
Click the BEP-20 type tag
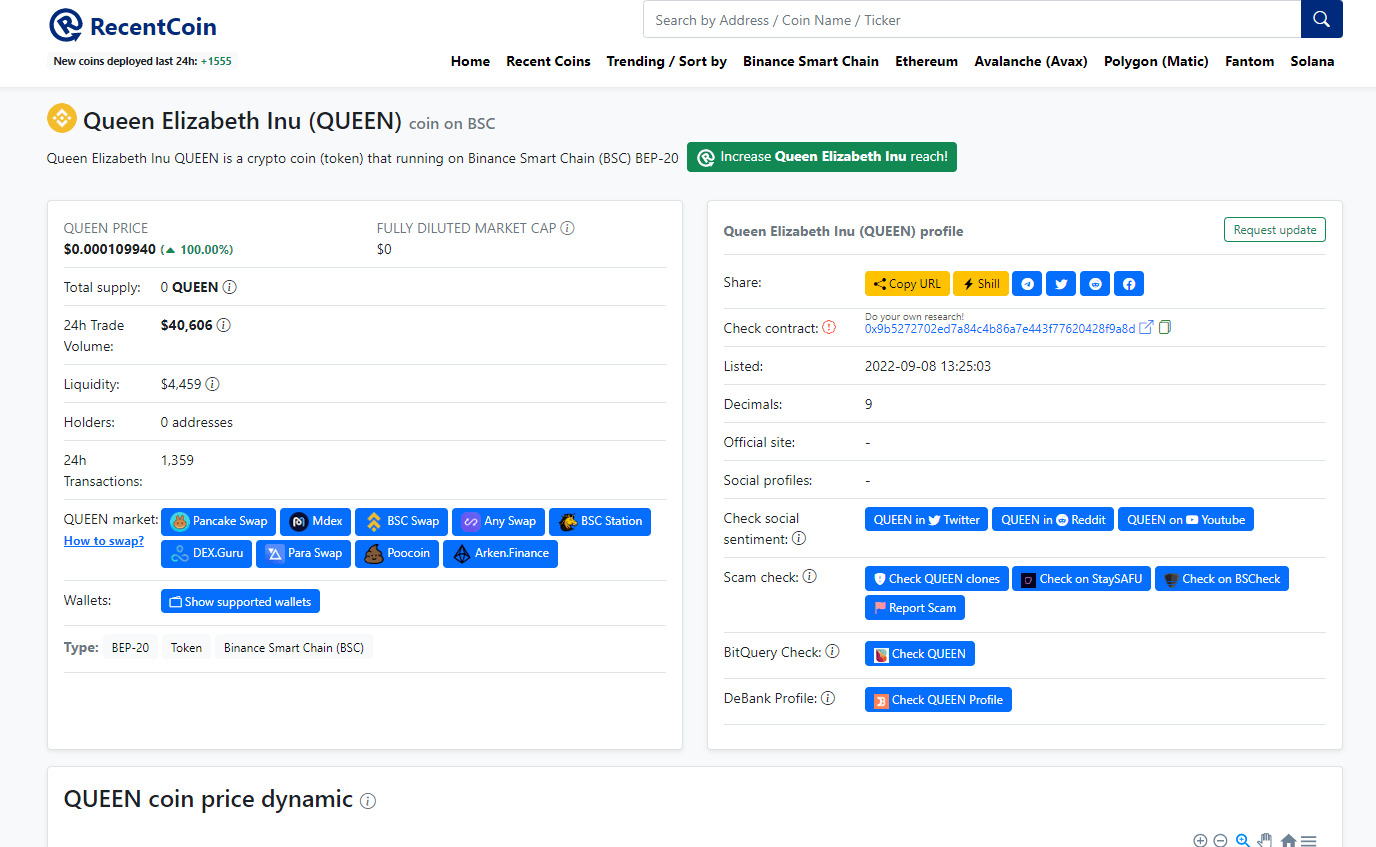(x=130, y=648)
